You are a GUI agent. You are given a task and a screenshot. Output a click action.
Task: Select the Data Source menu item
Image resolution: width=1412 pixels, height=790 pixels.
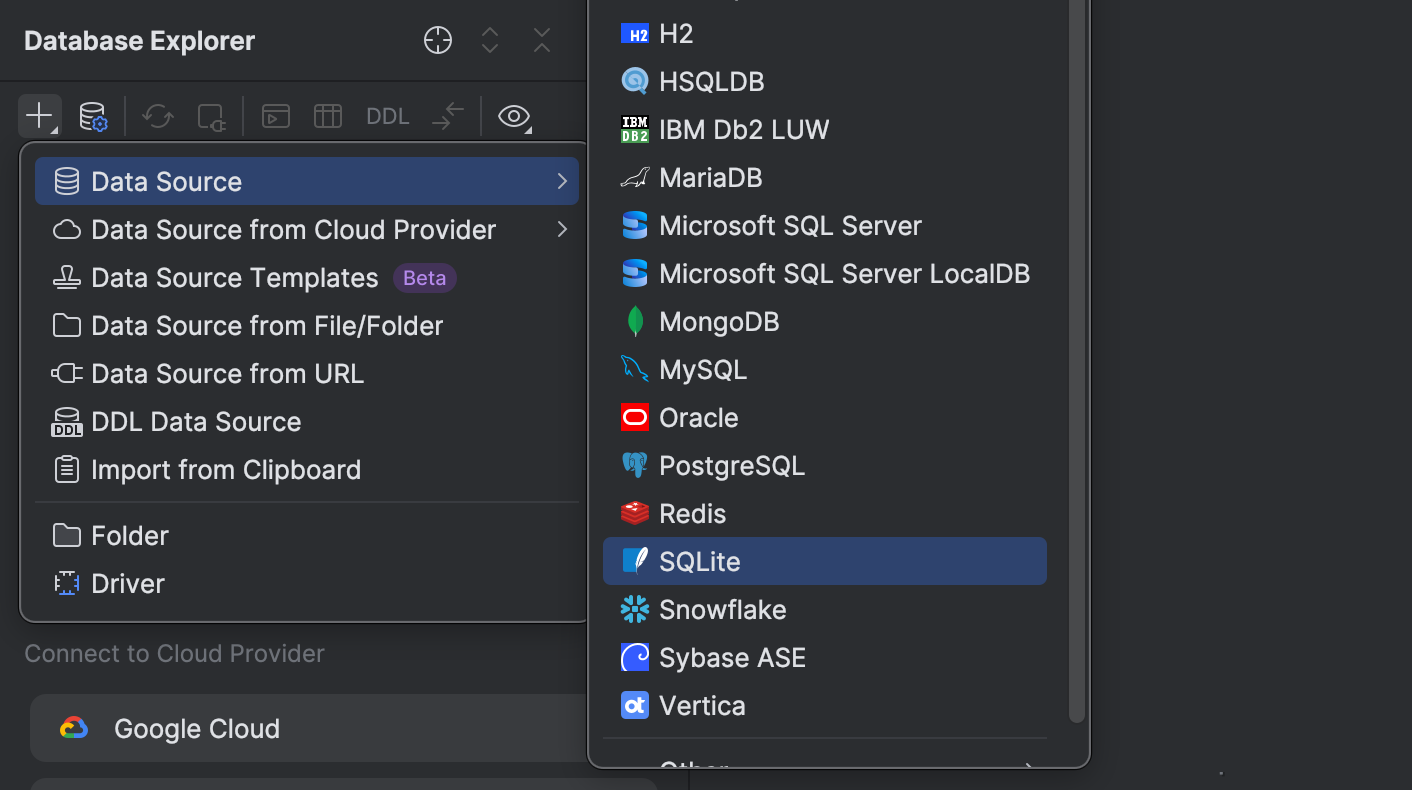pos(307,181)
